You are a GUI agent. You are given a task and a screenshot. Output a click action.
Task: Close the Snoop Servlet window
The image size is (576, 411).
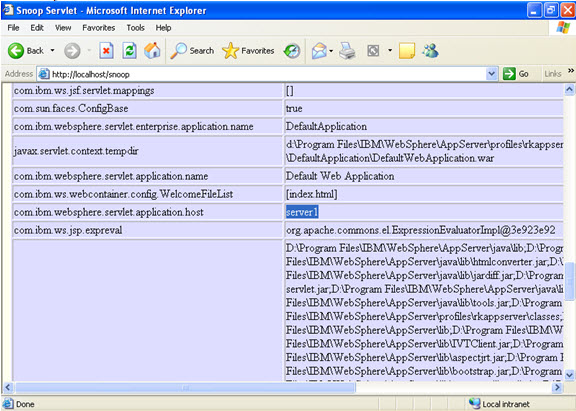568,10
